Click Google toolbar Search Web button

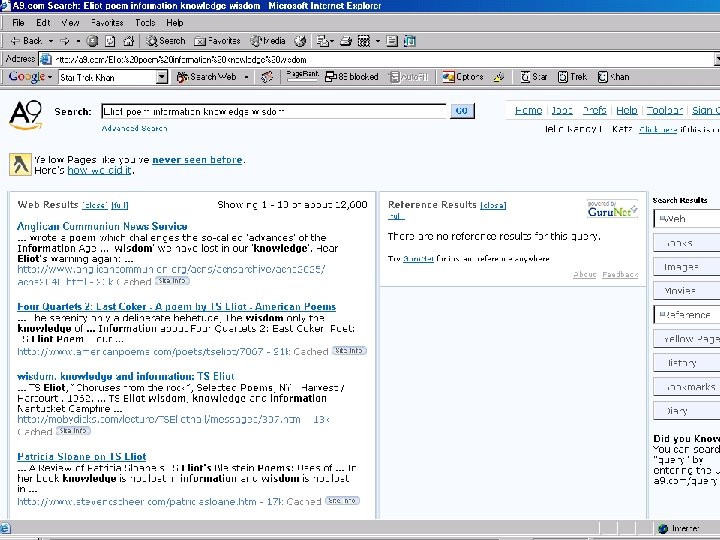(207, 77)
